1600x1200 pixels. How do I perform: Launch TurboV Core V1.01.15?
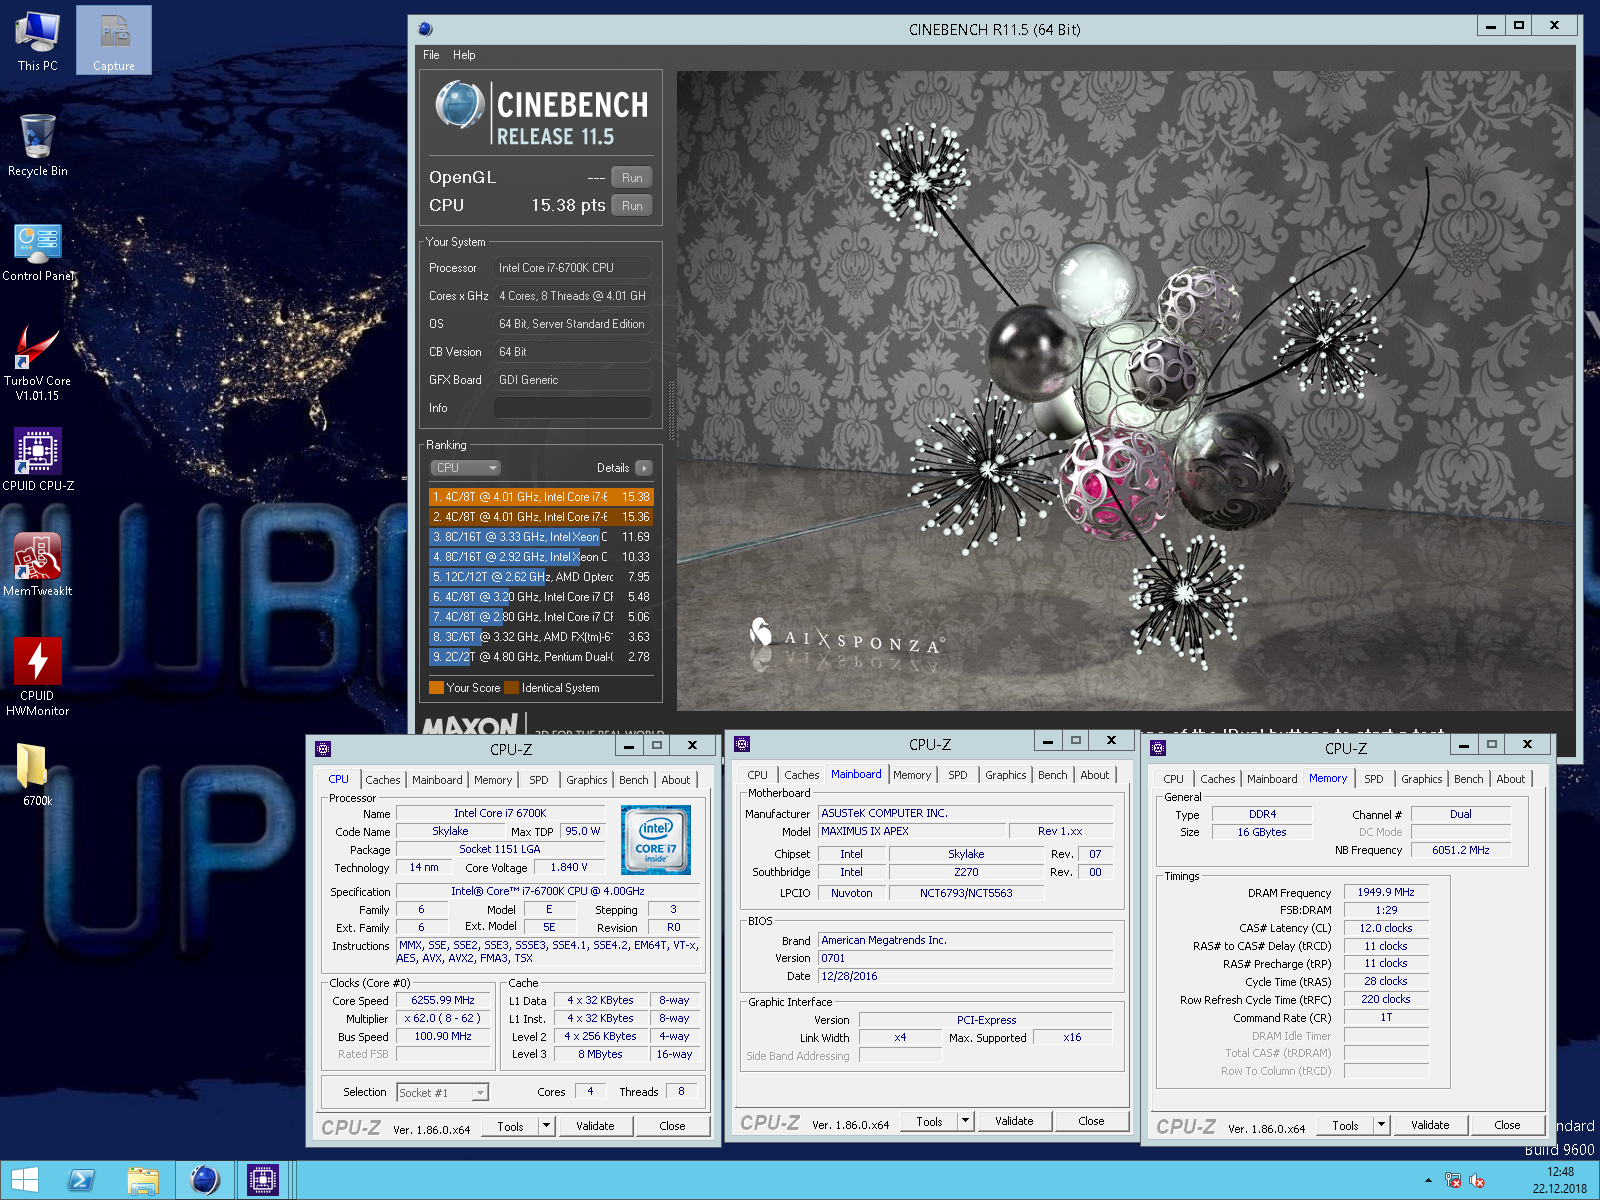coord(37,362)
